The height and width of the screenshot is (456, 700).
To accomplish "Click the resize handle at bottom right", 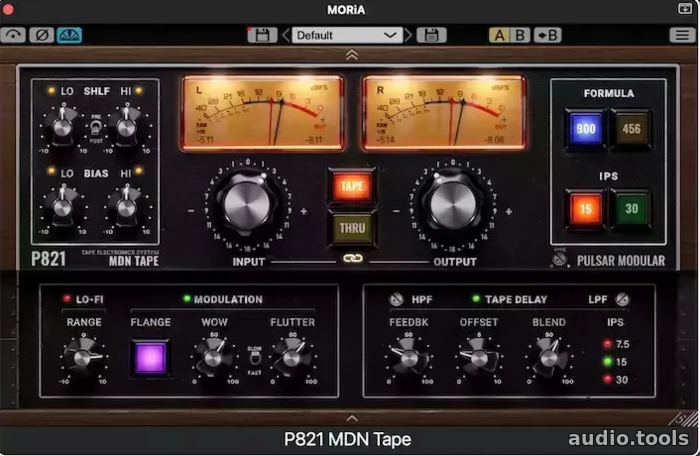I will coord(684,419).
